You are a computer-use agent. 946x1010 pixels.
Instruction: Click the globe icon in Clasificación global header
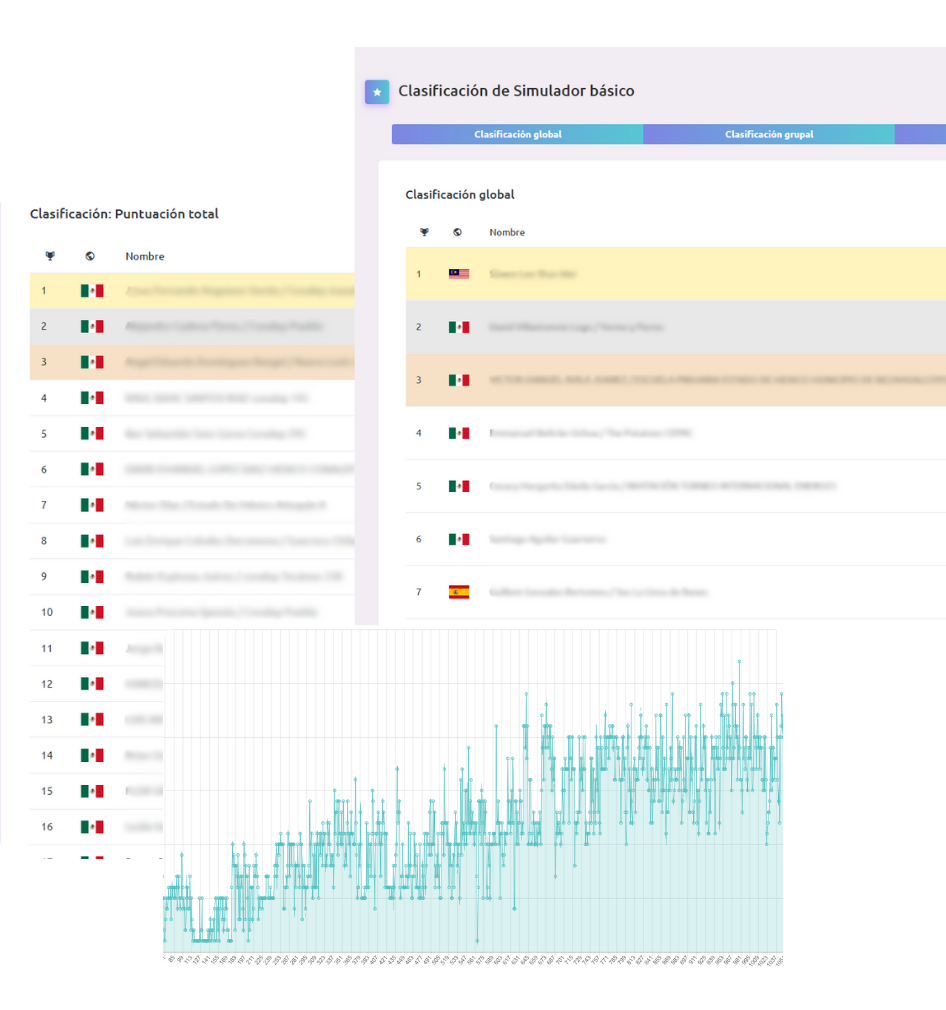coord(458,232)
